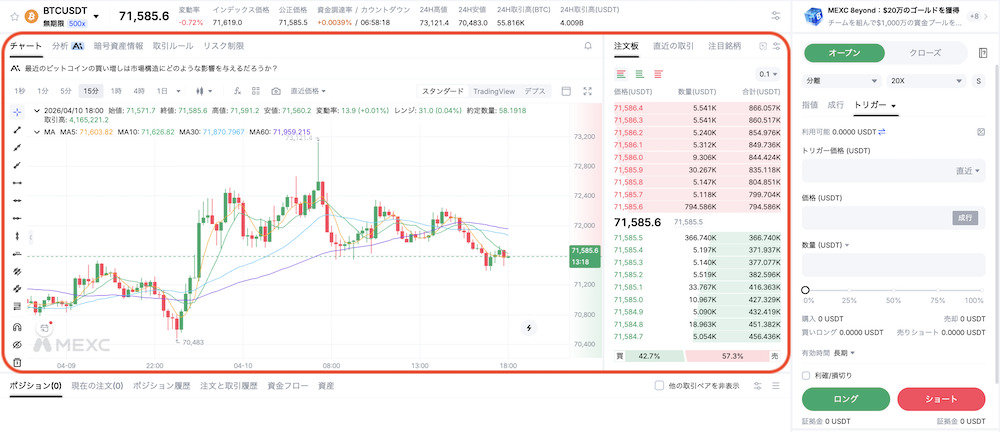Open the indicators fx icon
Screen dimensions: 1000x432
[x=238, y=91]
